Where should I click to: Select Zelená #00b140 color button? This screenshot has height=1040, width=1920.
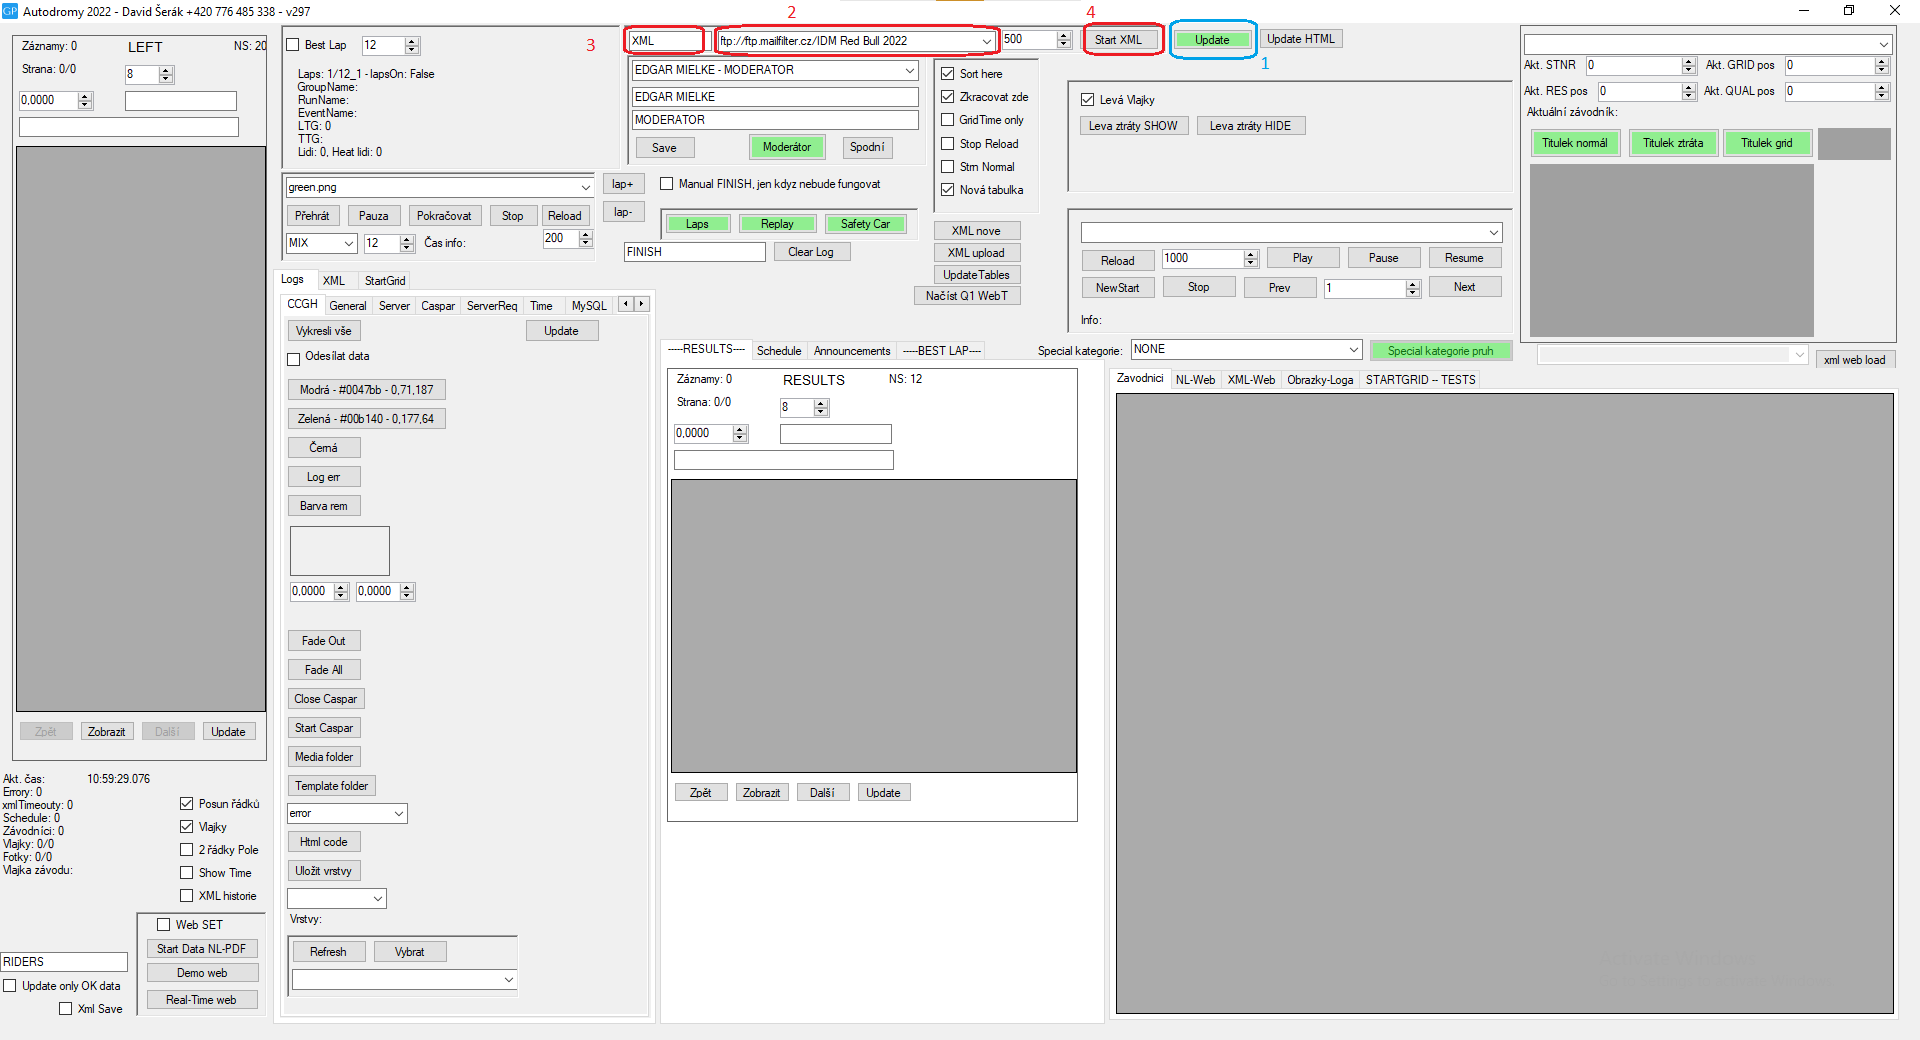coord(366,419)
